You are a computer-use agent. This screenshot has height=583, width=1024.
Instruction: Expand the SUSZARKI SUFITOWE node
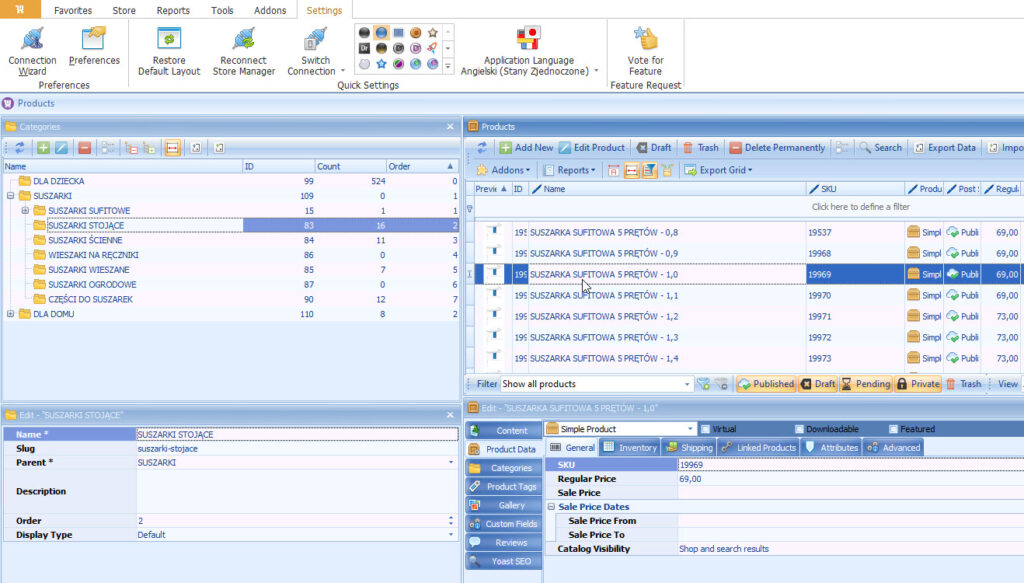(25, 210)
